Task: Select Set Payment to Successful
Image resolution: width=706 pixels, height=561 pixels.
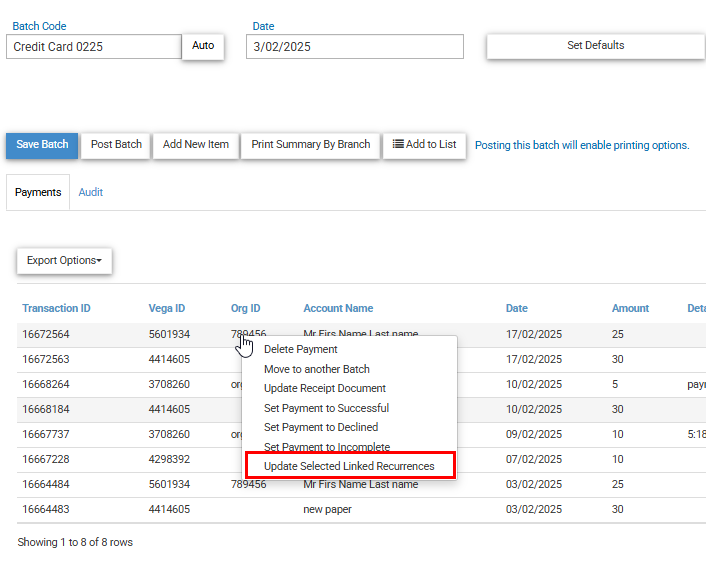Action: (x=326, y=408)
